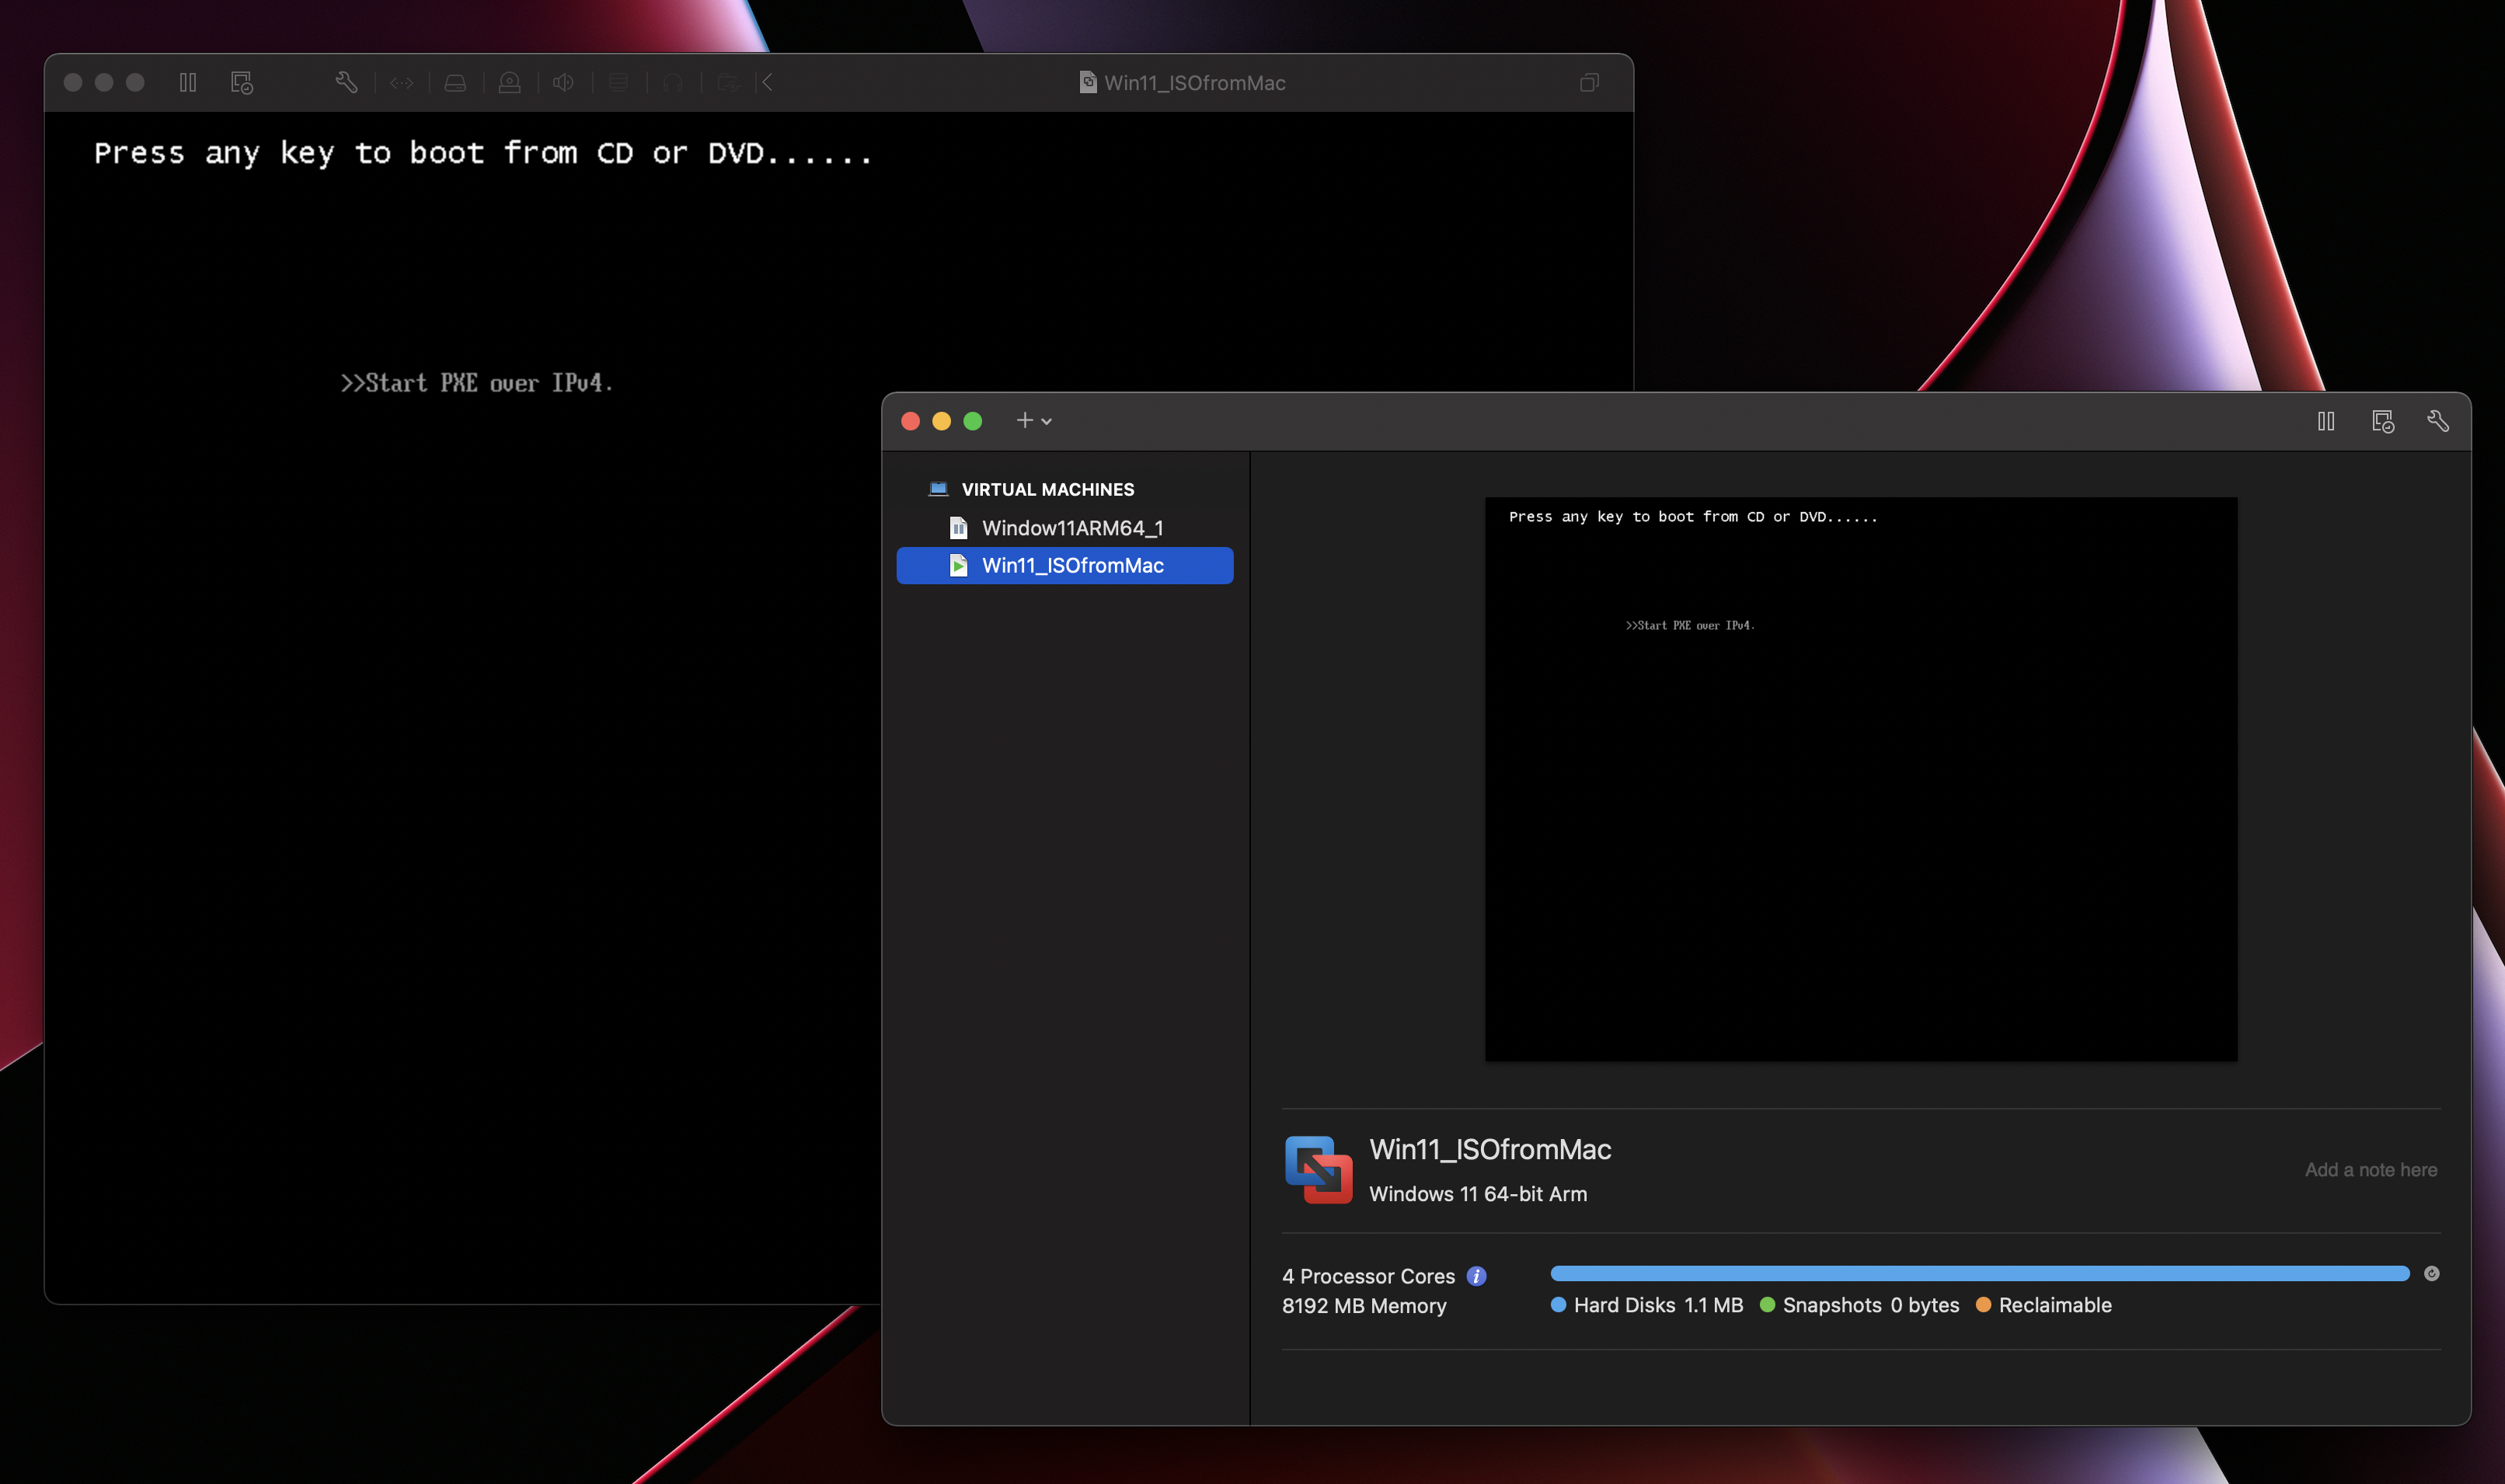Click the CD/DVD drive icon in the console toolbar
2505x1484 pixels.
point(509,83)
